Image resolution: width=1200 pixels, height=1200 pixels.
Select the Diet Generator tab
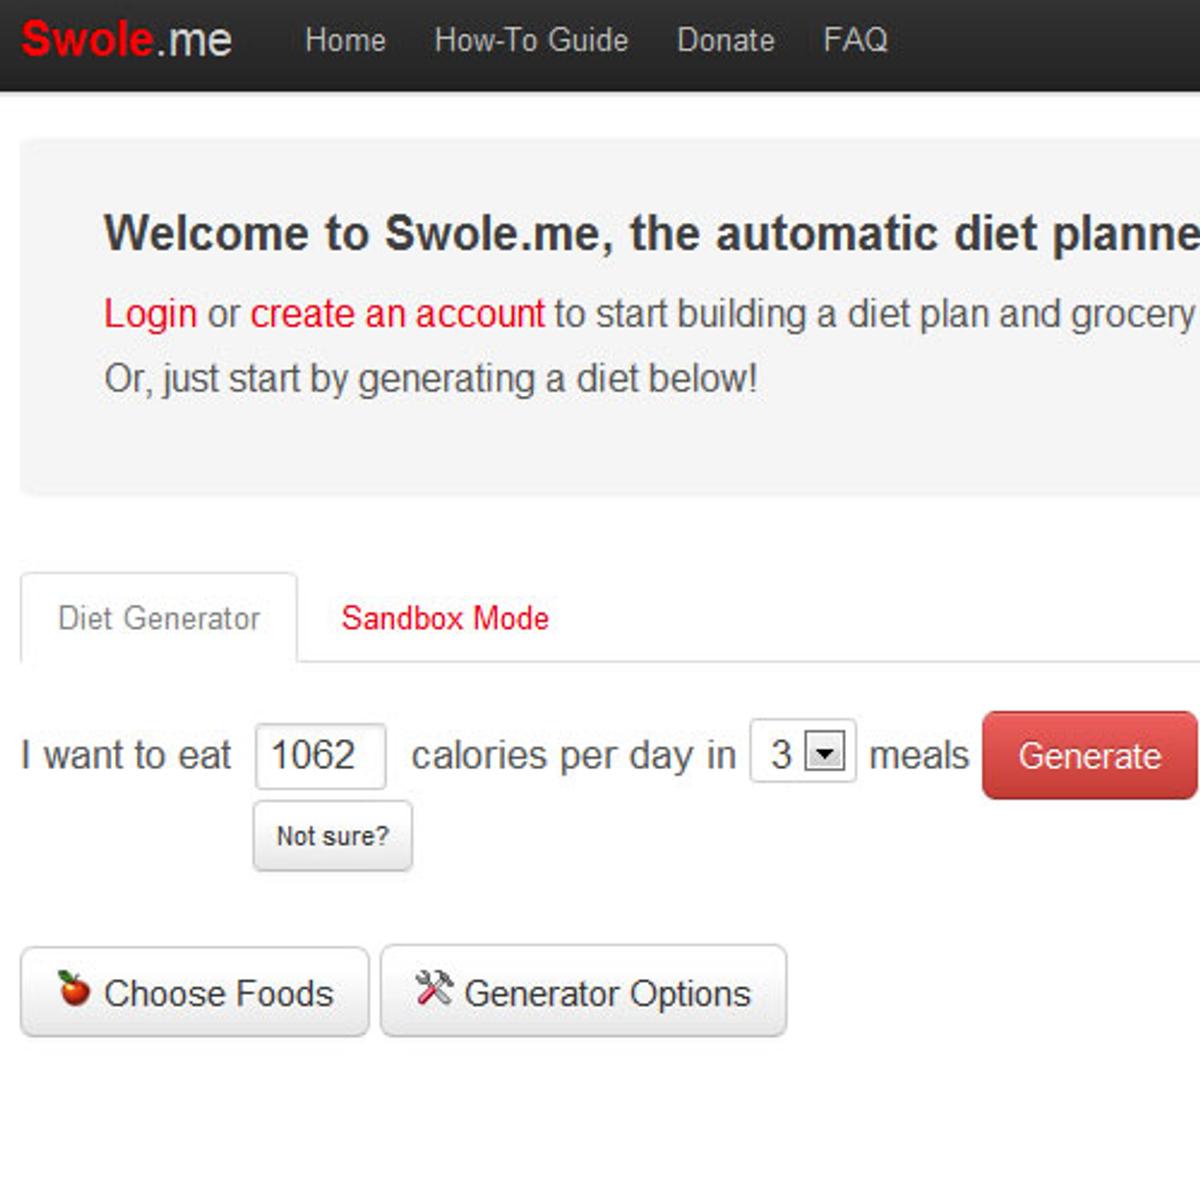point(159,618)
